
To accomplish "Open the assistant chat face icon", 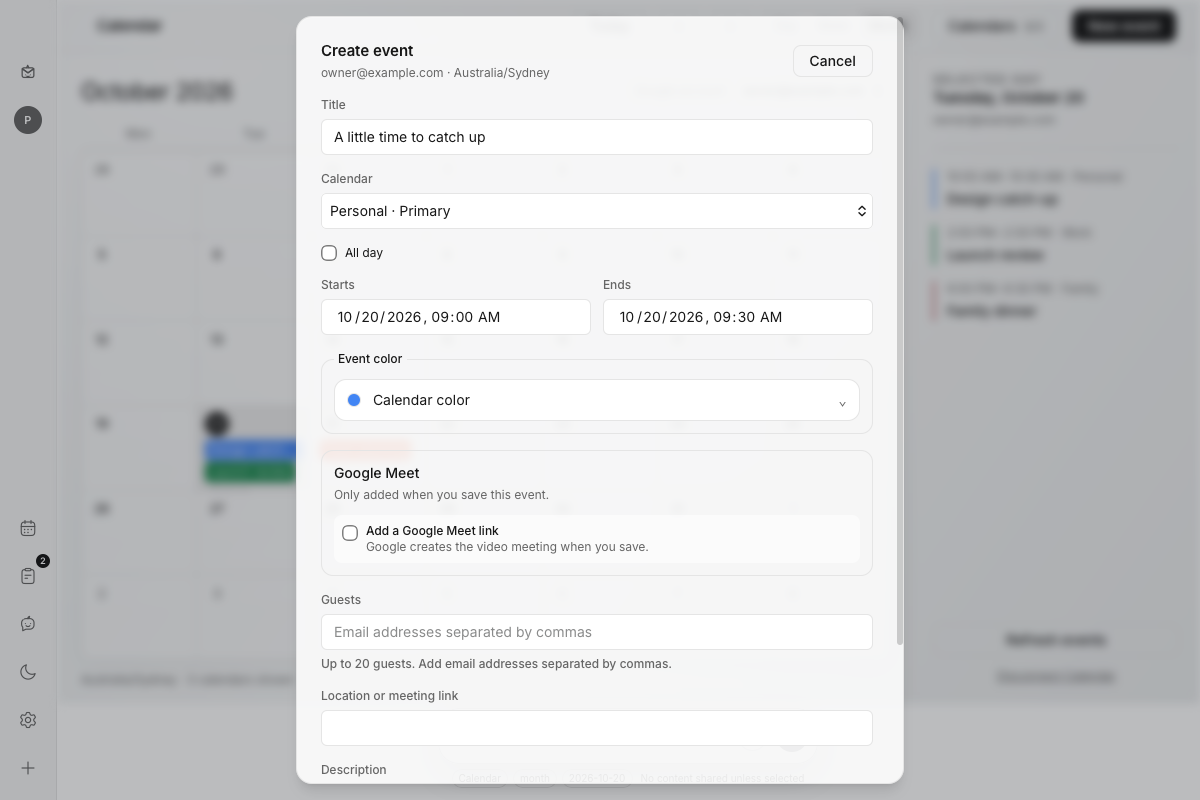I will tap(28, 624).
